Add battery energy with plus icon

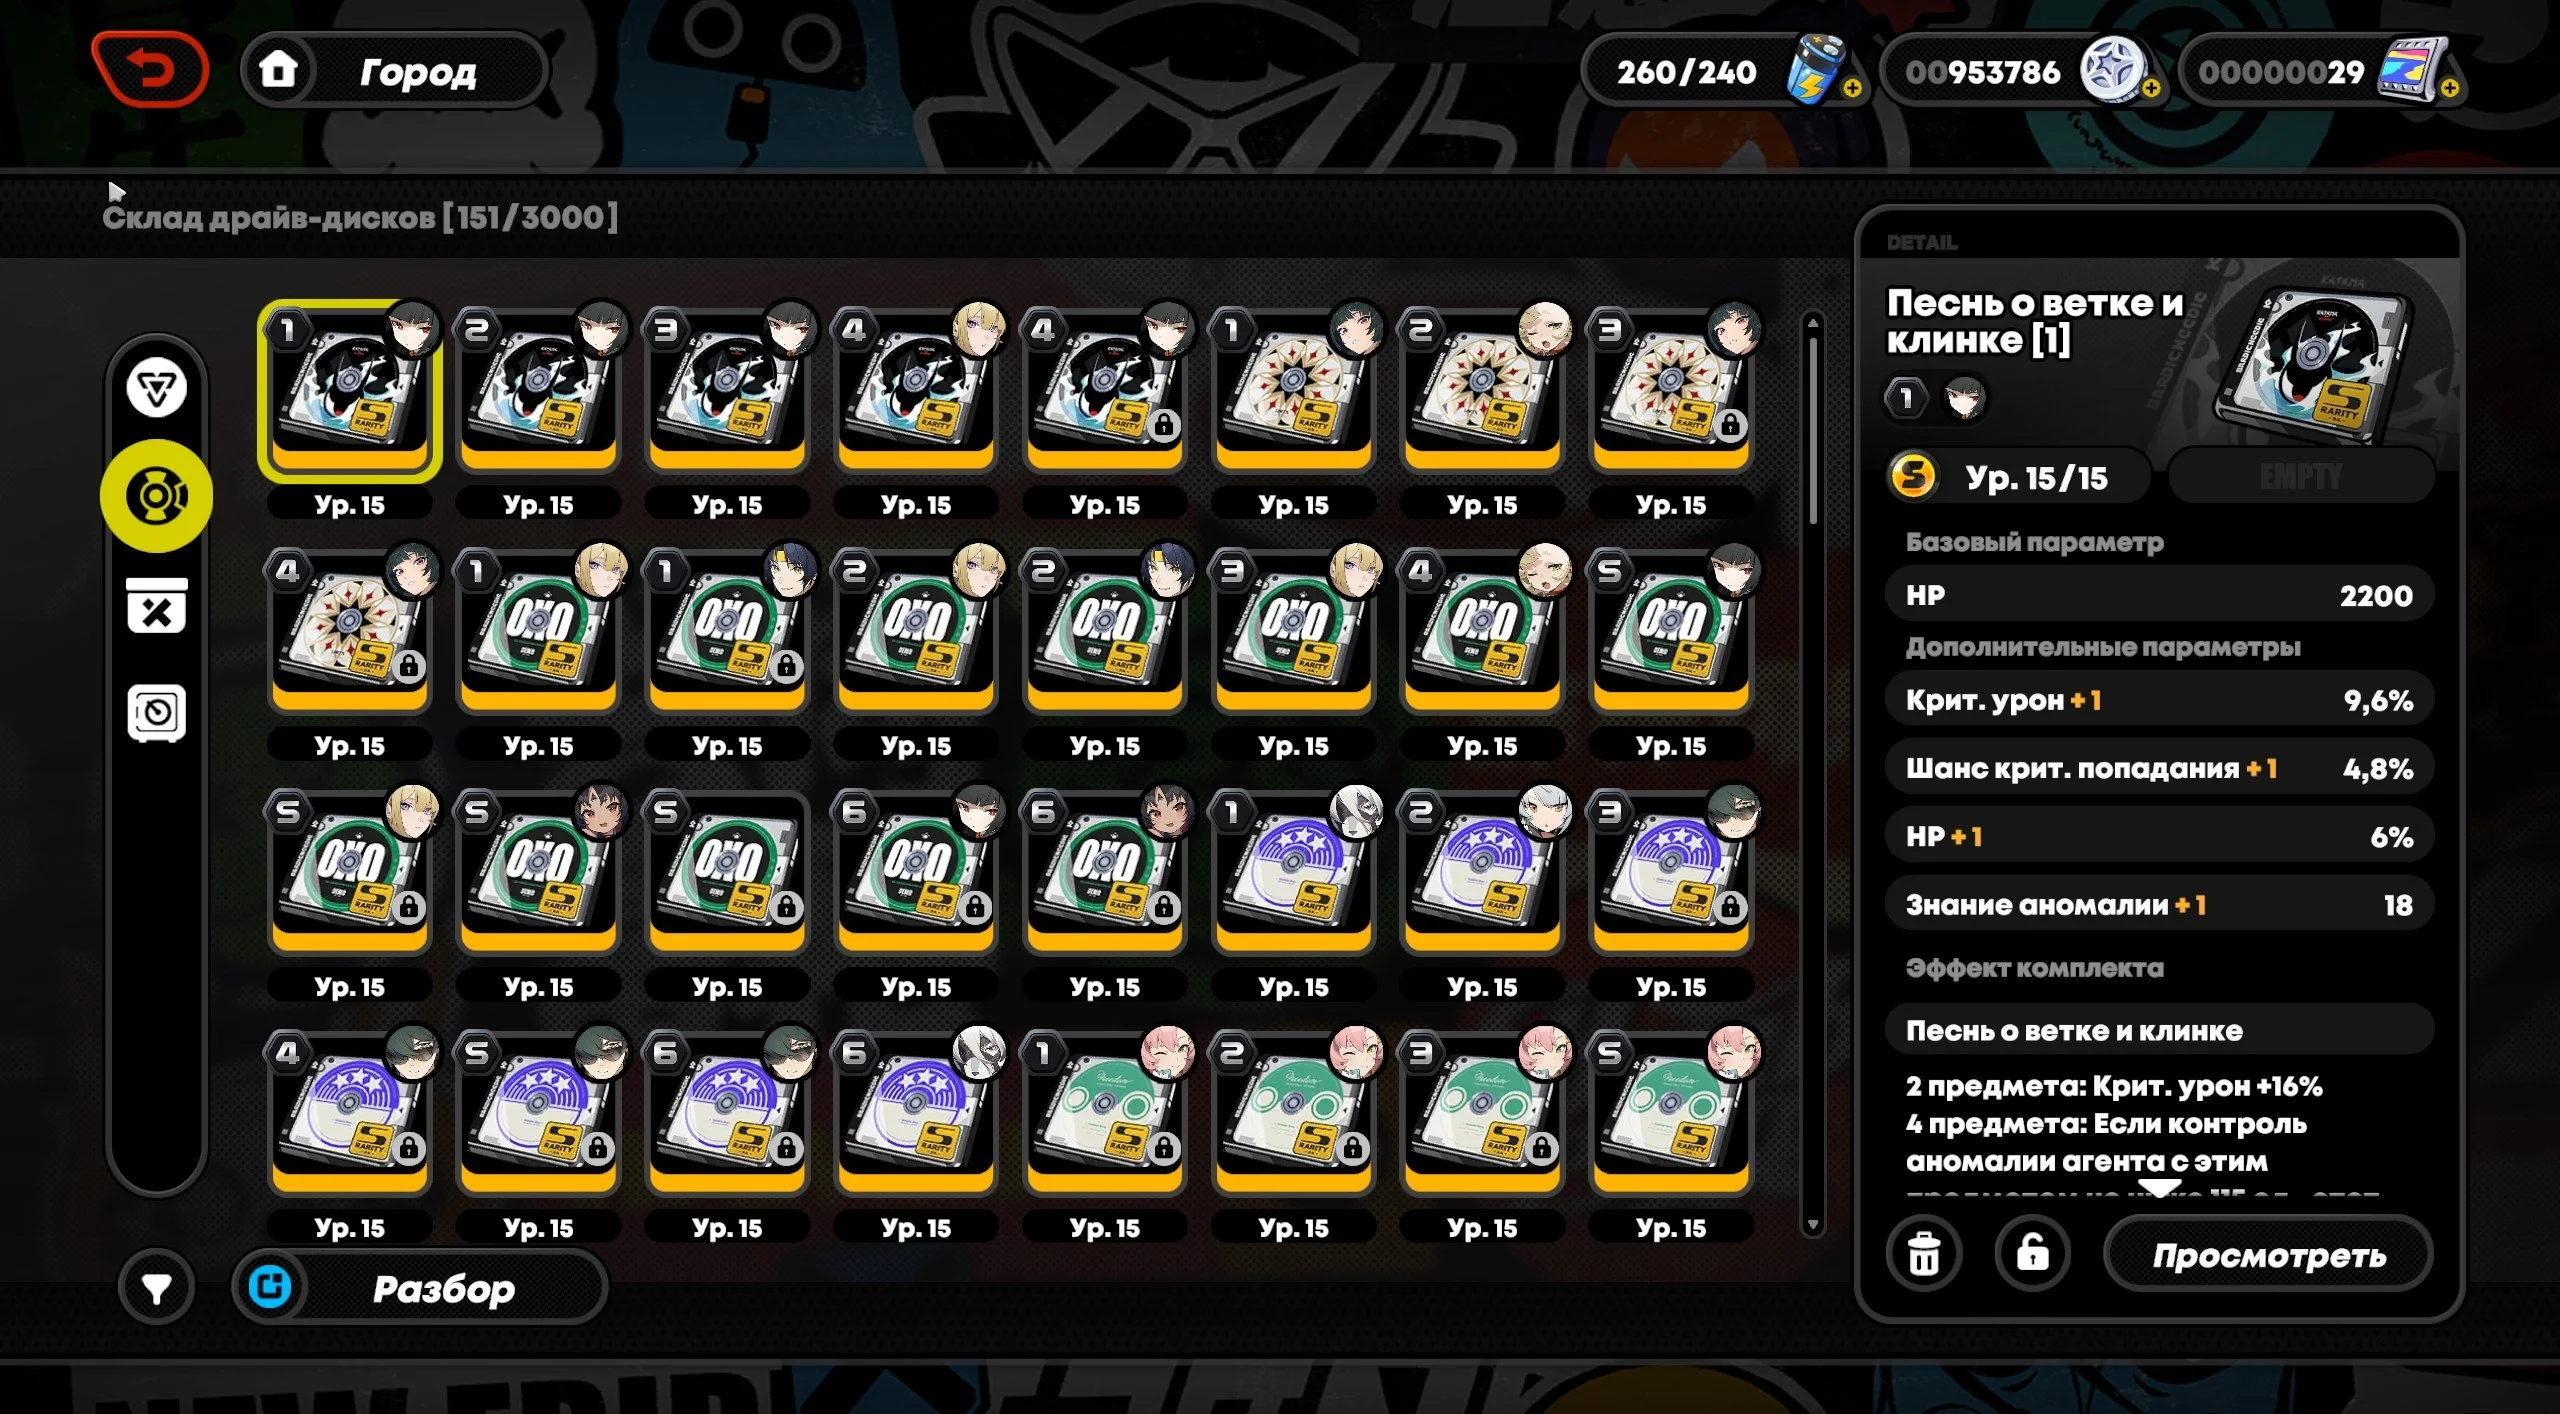[x=1852, y=88]
